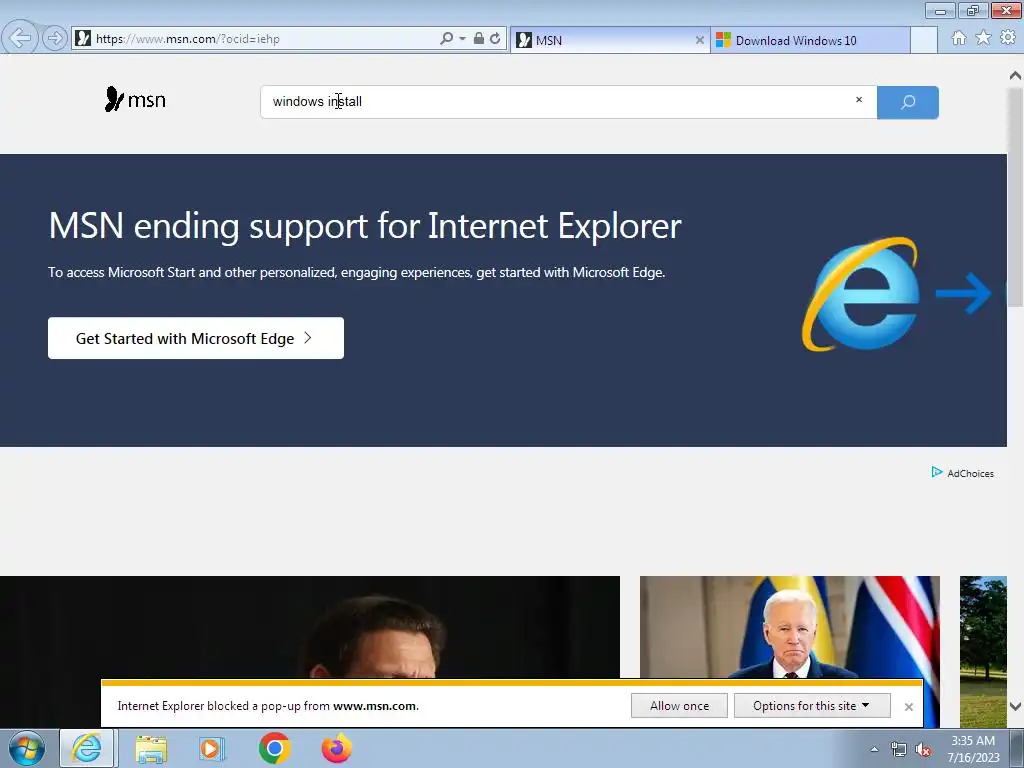
Task: Click the Internet Explorer taskbar icon
Action: (x=87, y=748)
